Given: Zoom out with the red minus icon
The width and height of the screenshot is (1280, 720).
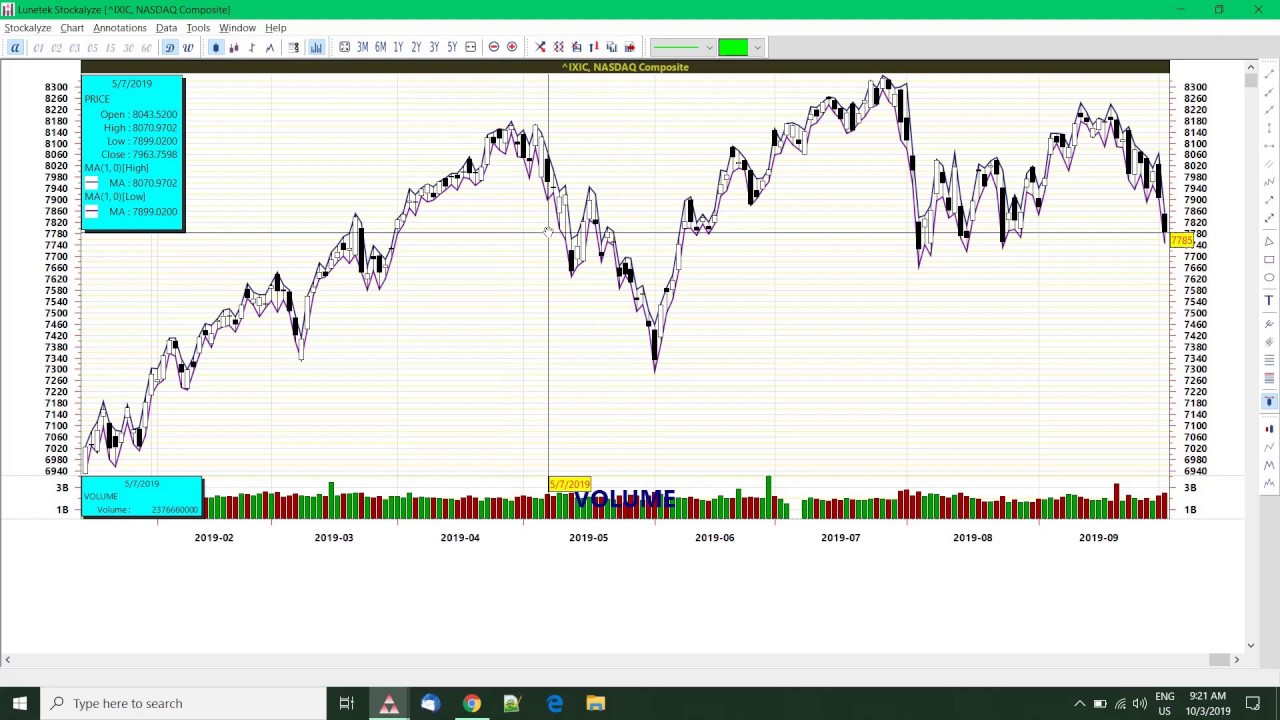Looking at the screenshot, I should (493, 47).
